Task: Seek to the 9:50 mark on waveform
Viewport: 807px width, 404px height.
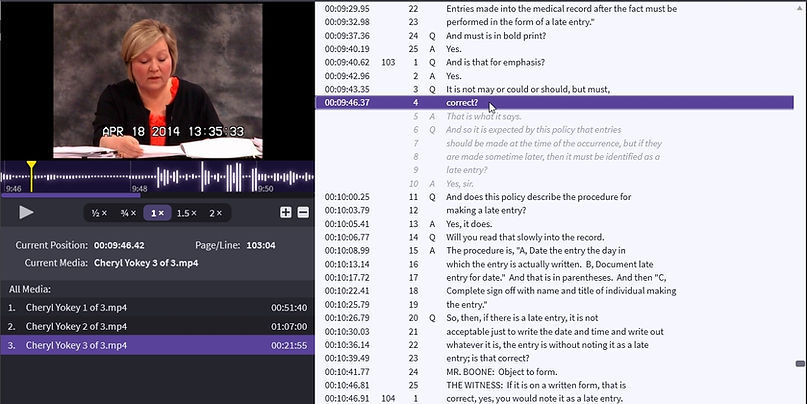Action: point(264,187)
